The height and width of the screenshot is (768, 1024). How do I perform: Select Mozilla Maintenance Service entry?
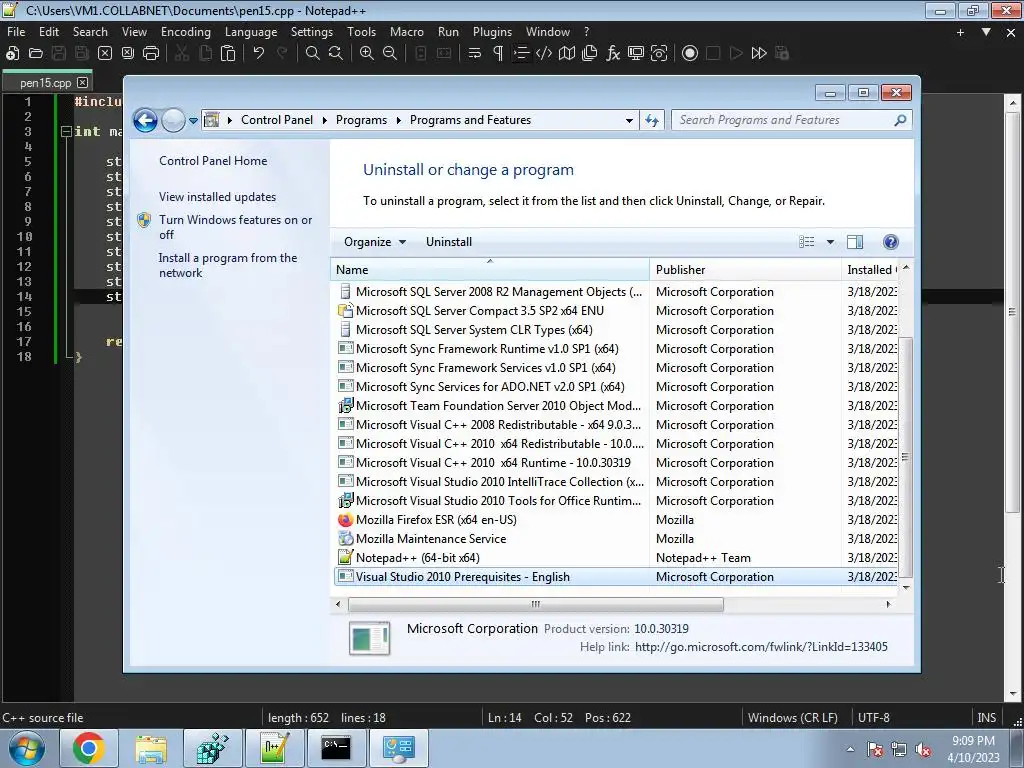tap(430, 539)
